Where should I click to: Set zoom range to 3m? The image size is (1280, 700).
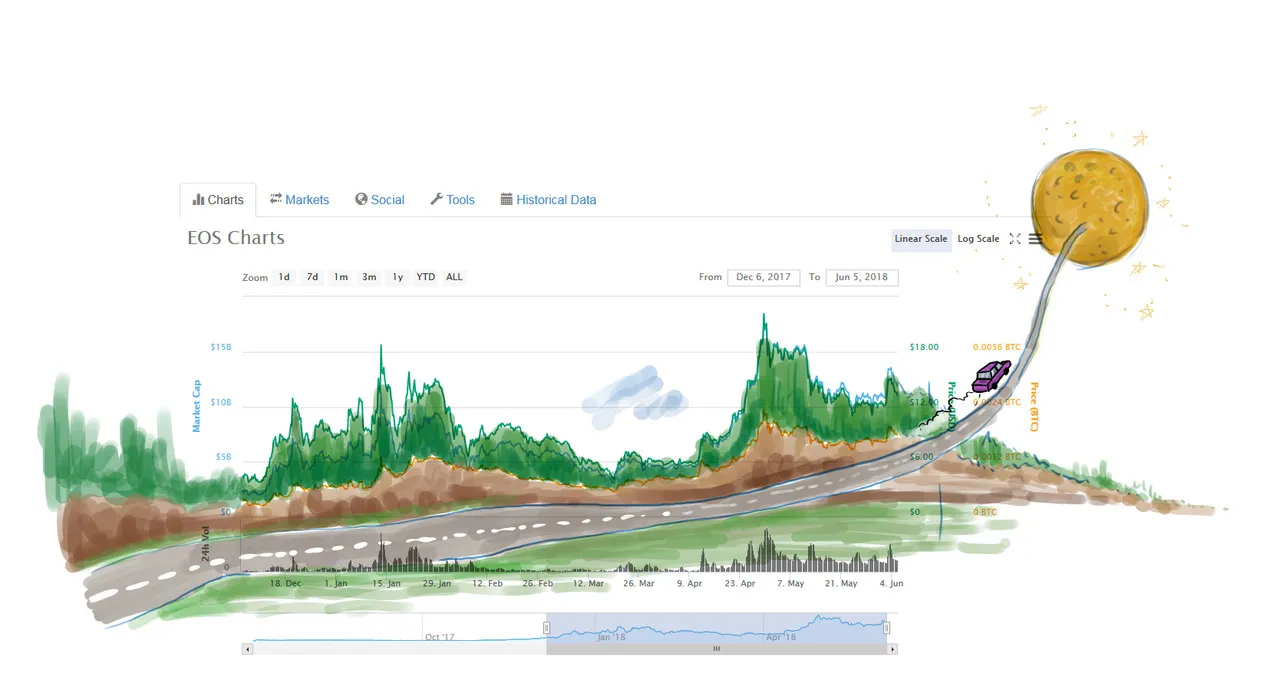(x=369, y=277)
